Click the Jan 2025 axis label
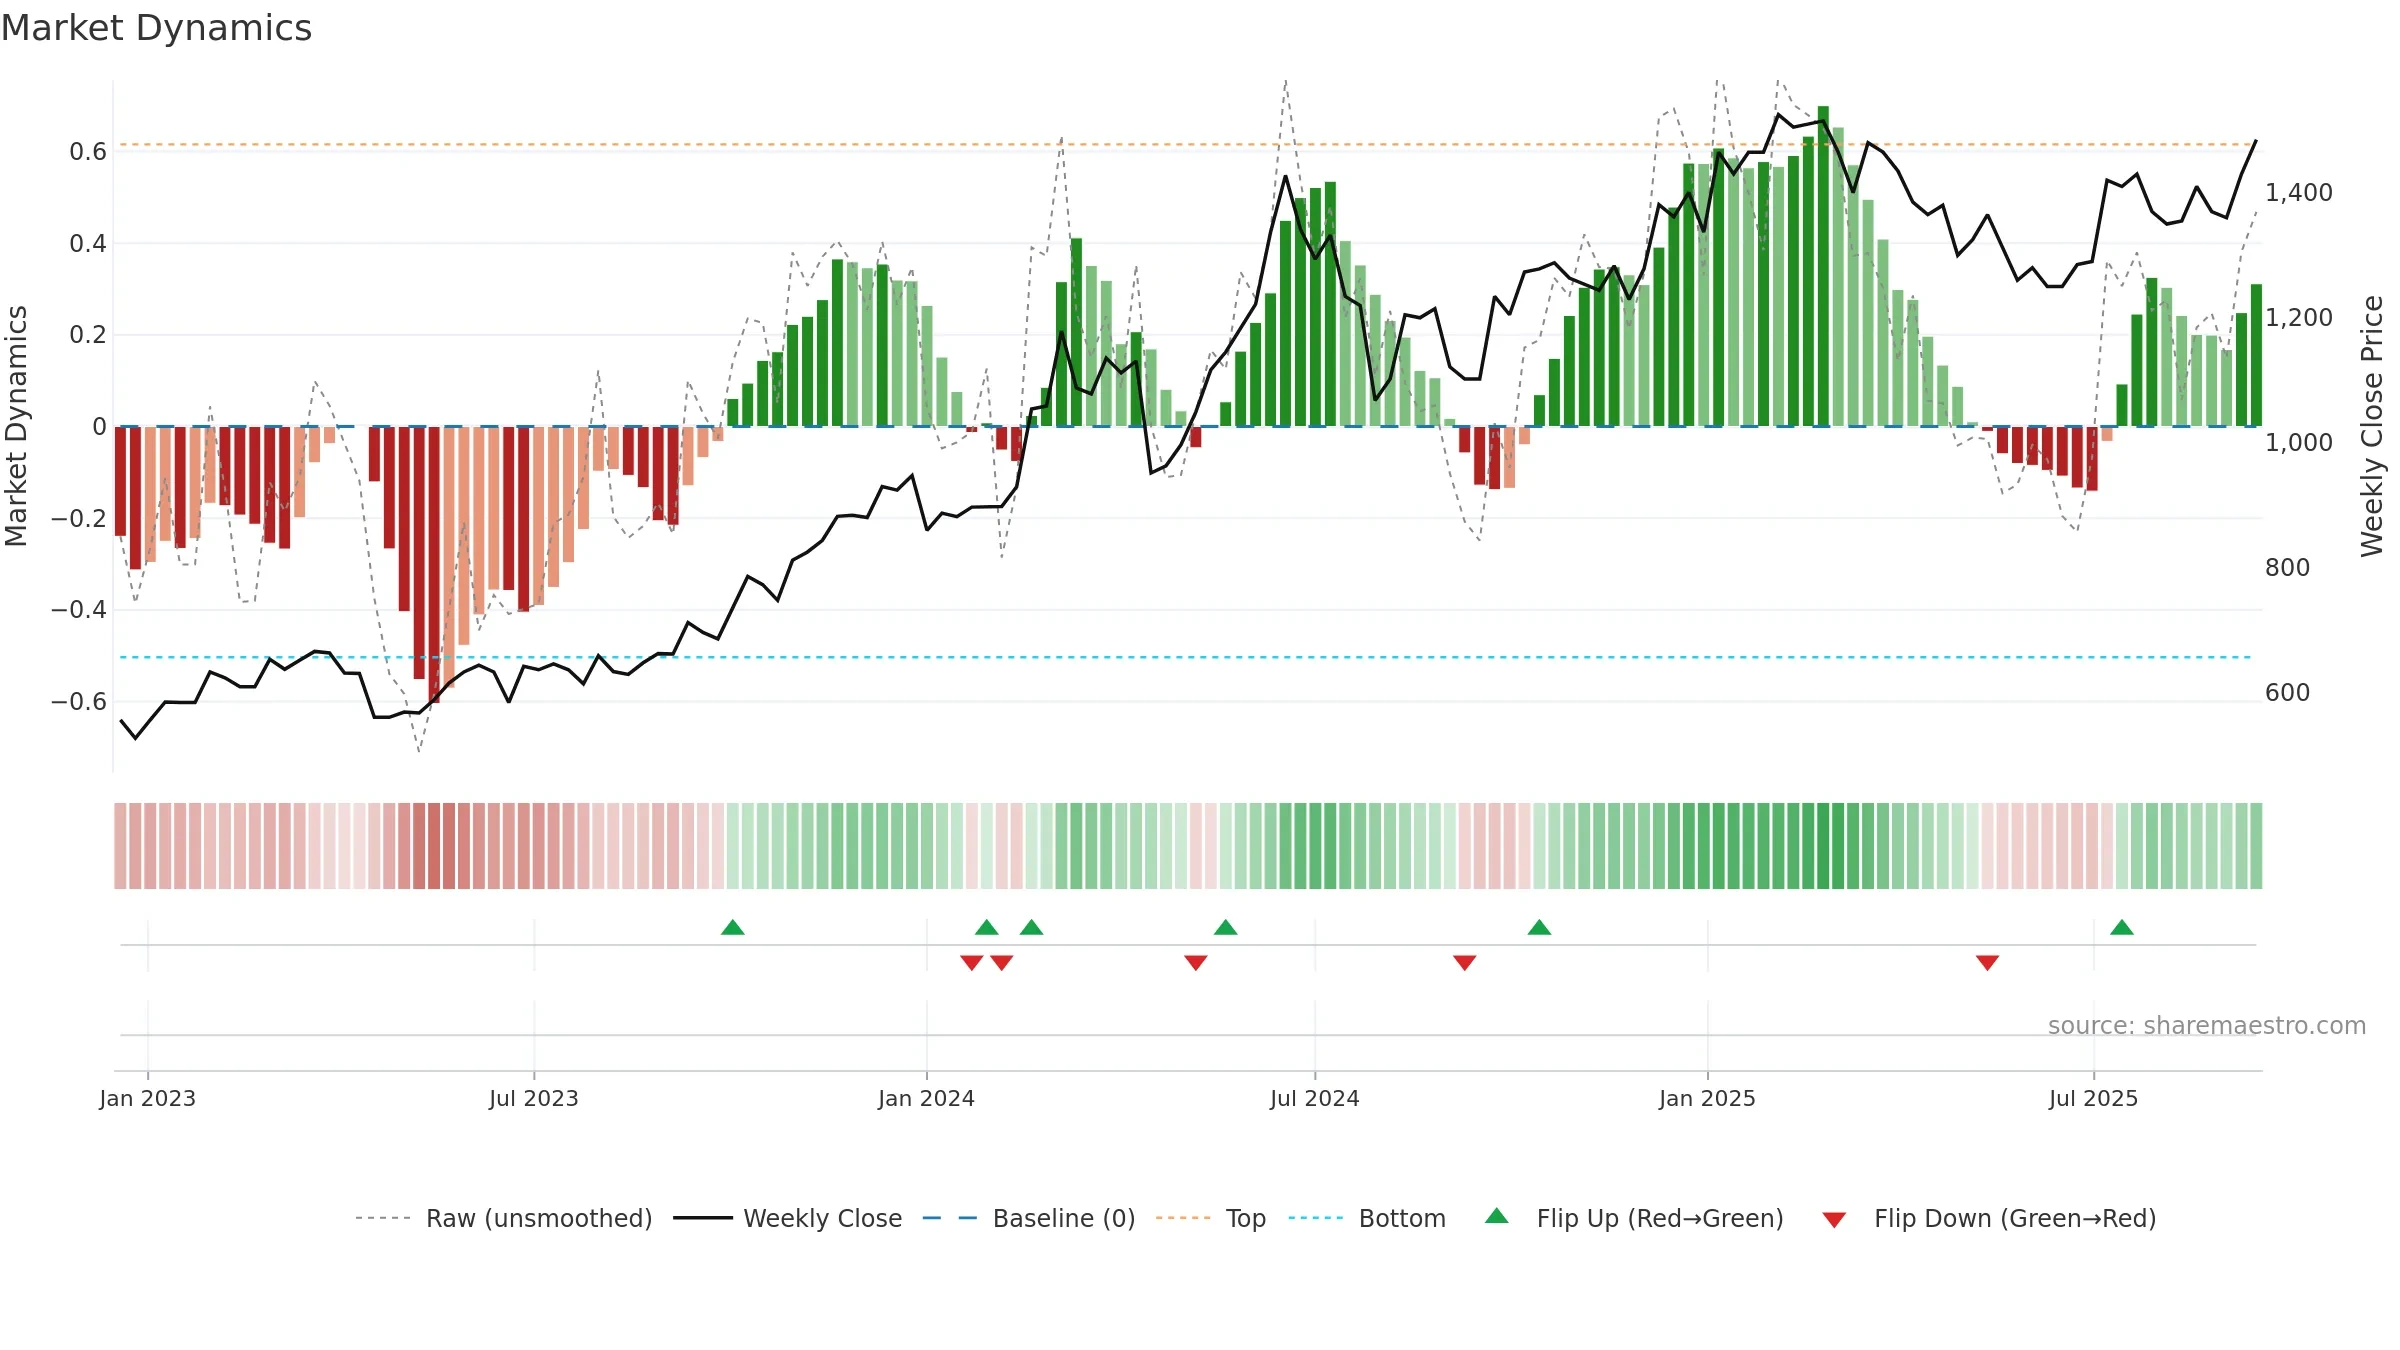 click(x=1708, y=1098)
